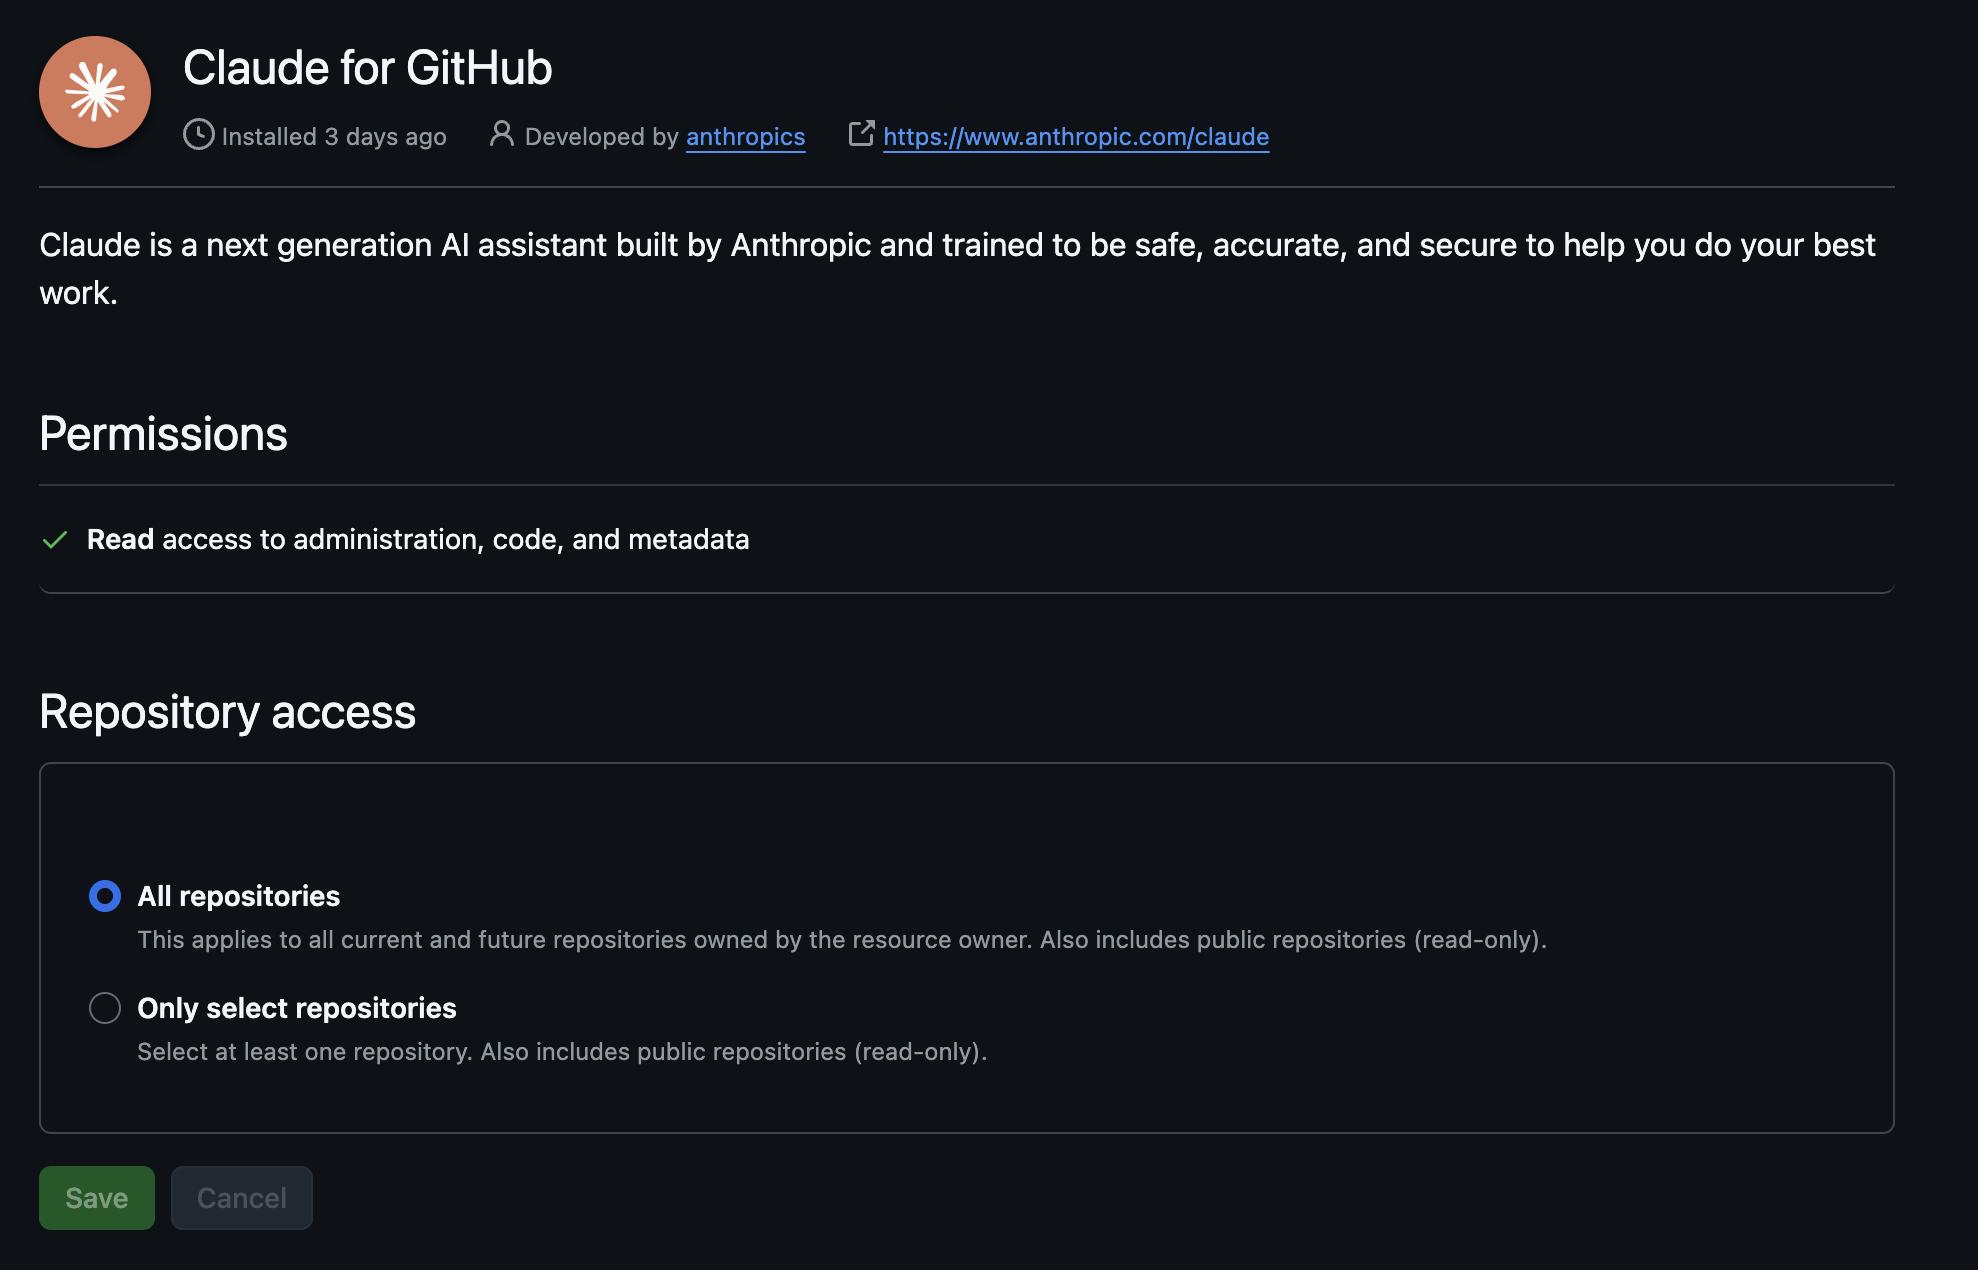The width and height of the screenshot is (1978, 1270).
Task: Click the Repository access section heading
Action: point(227,712)
